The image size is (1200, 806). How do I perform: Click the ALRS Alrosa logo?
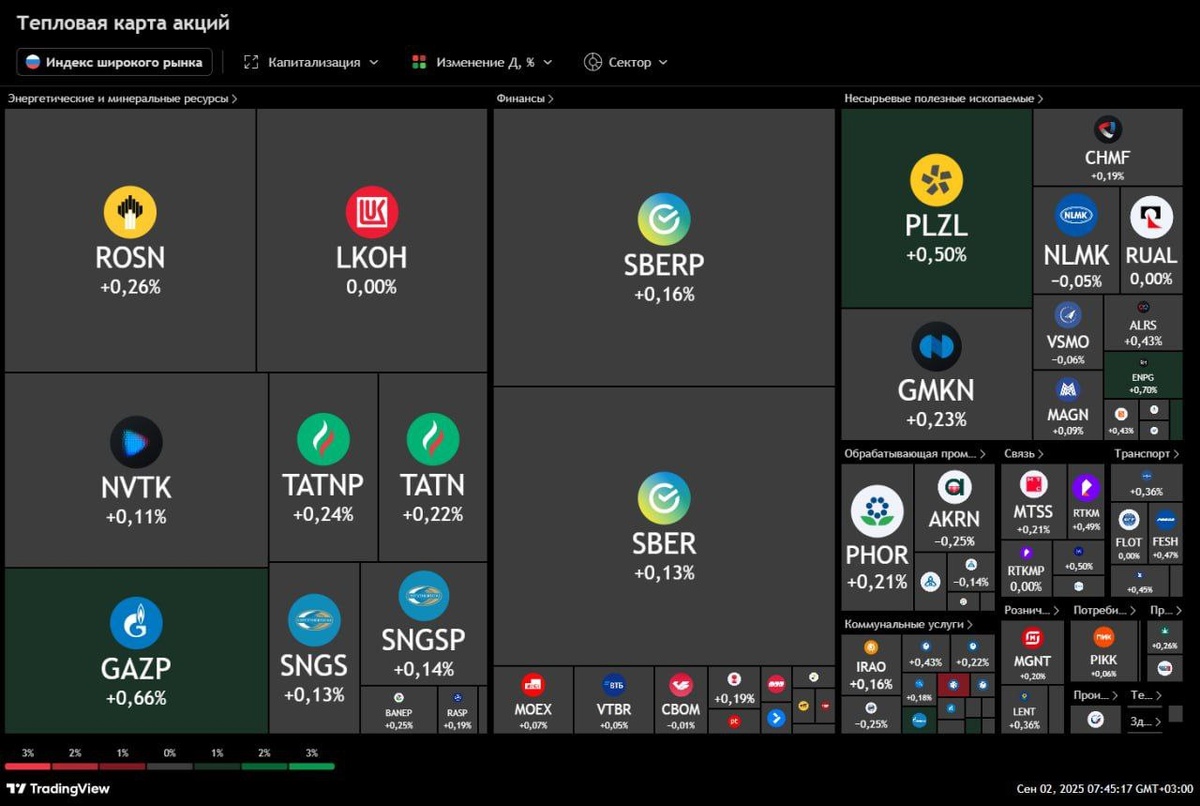coord(1143,308)
